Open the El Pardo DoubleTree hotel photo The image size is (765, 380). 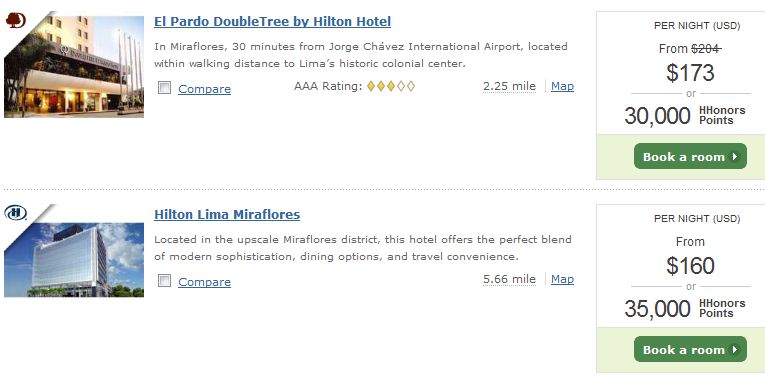[74, 67]
